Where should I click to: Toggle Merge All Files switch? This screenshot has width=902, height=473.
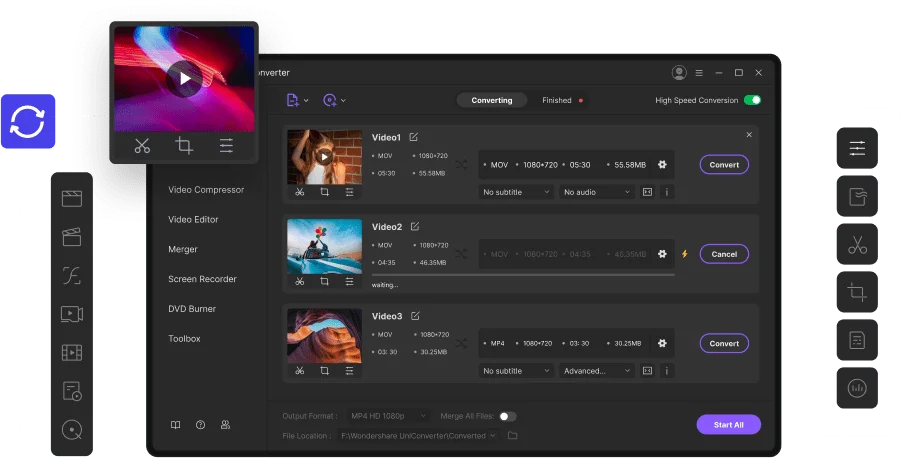[x=507, y=416]
